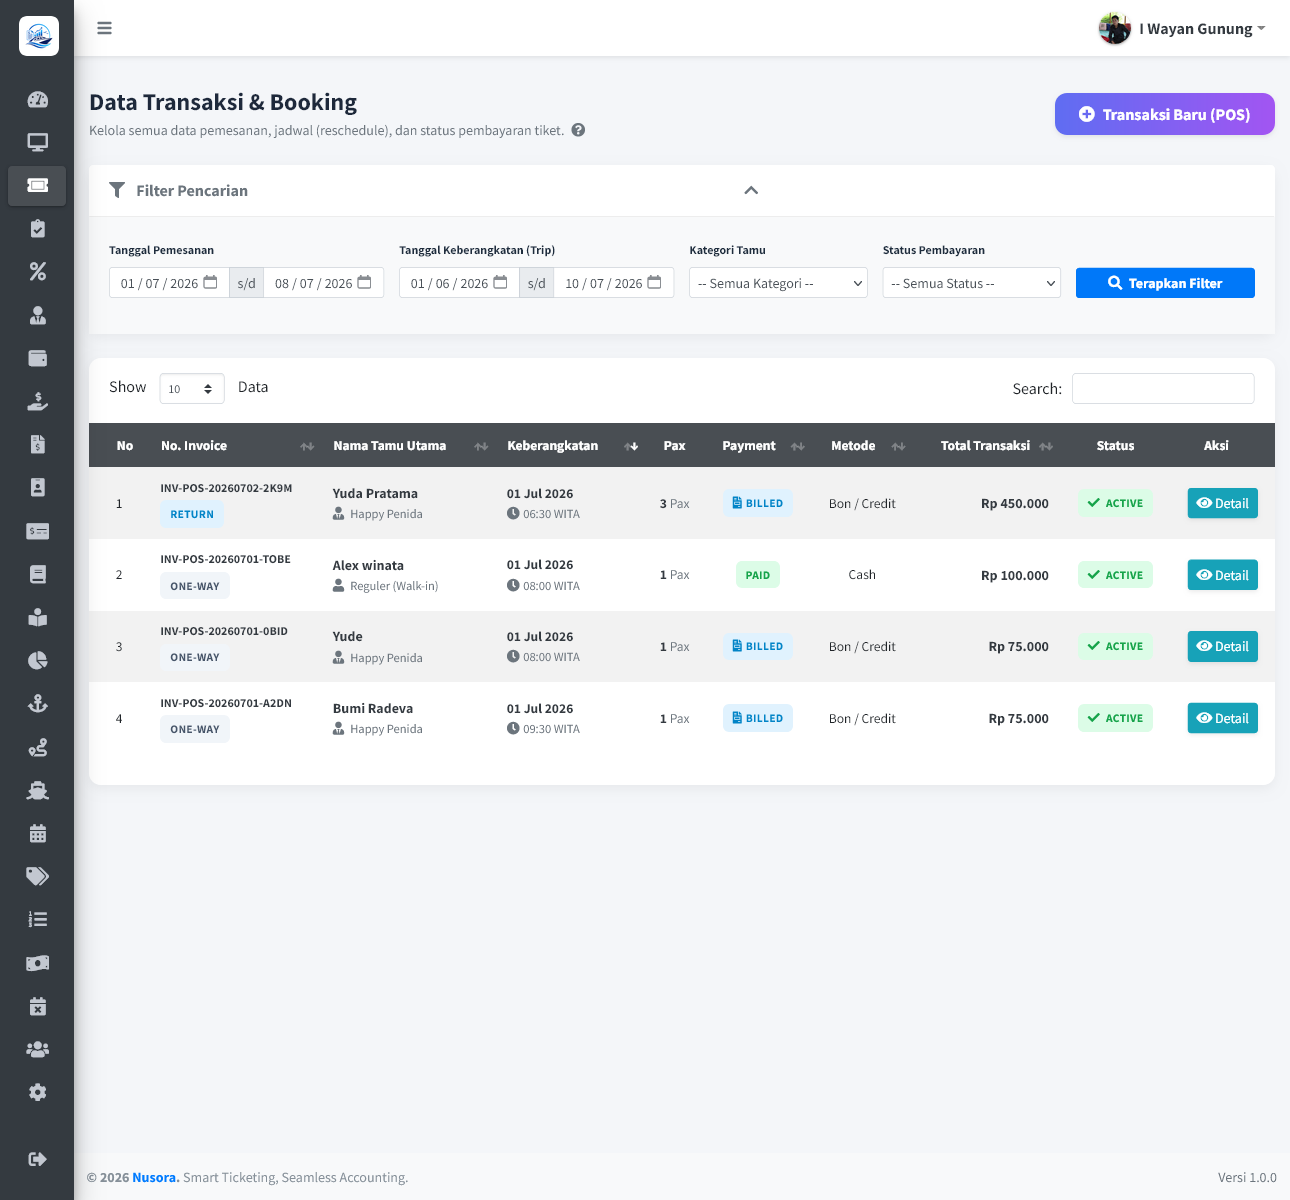The height and width of the screenshot is (1200, 1290).
Task: Open the user-tie agent icon in sidebar
Action: 37,315
